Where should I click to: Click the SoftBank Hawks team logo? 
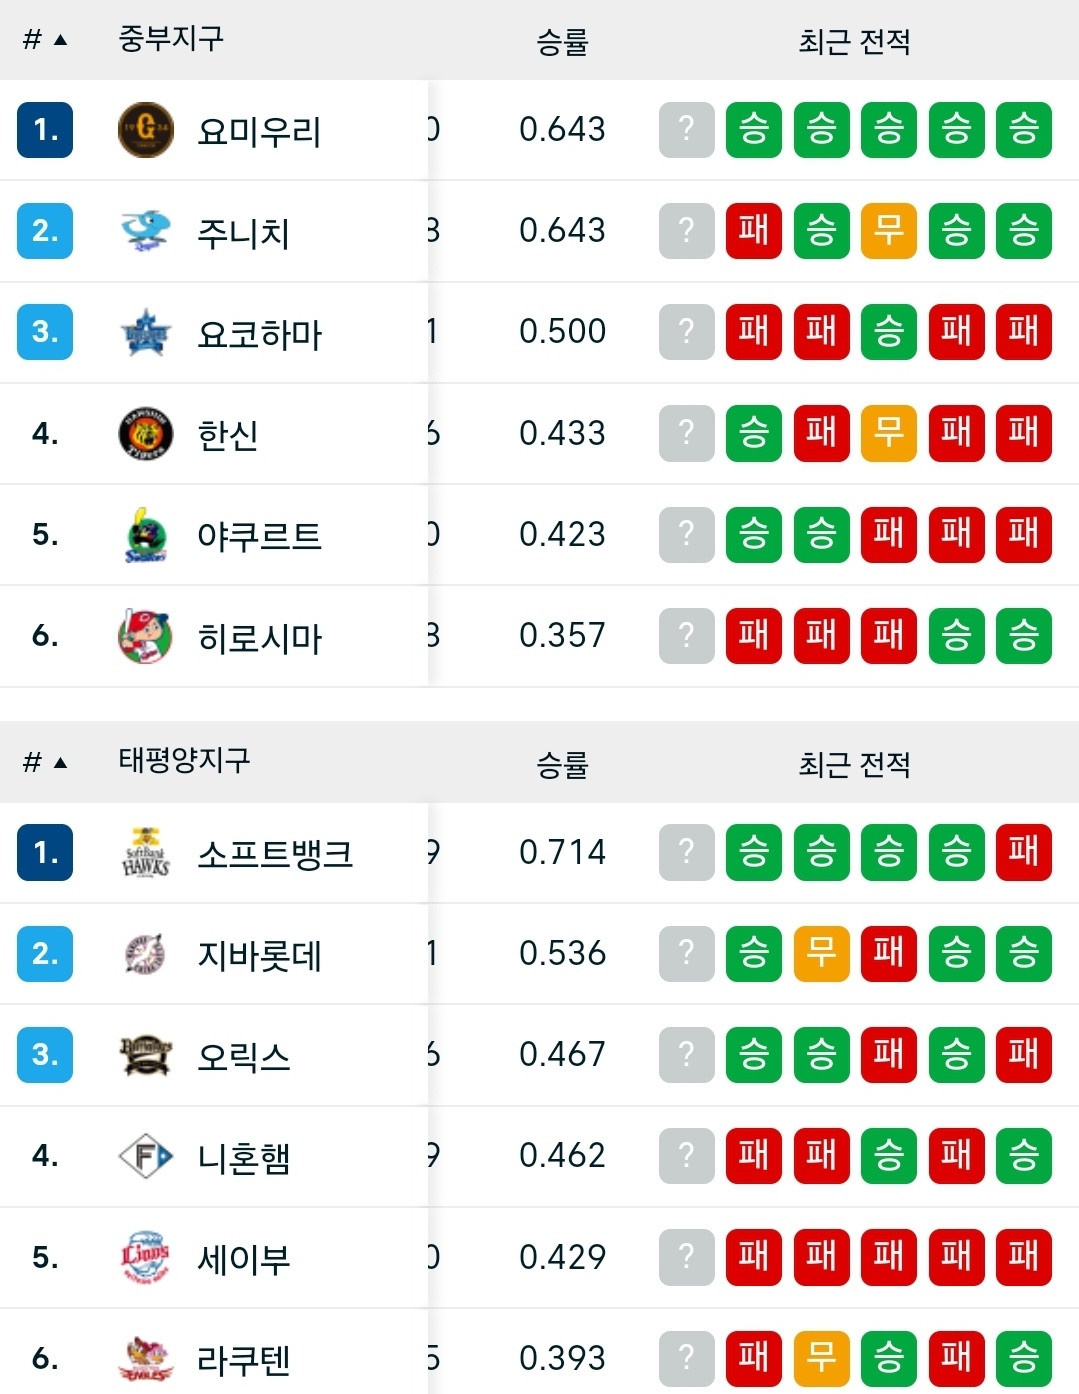pos(146,853)
